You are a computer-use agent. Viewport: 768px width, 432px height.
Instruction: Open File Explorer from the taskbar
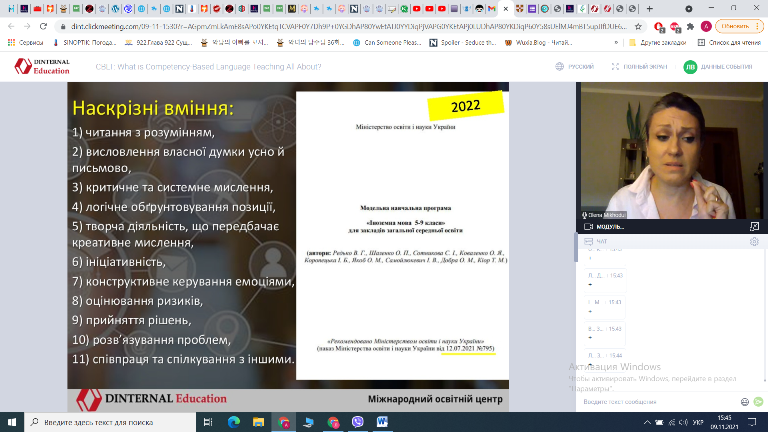258,422
